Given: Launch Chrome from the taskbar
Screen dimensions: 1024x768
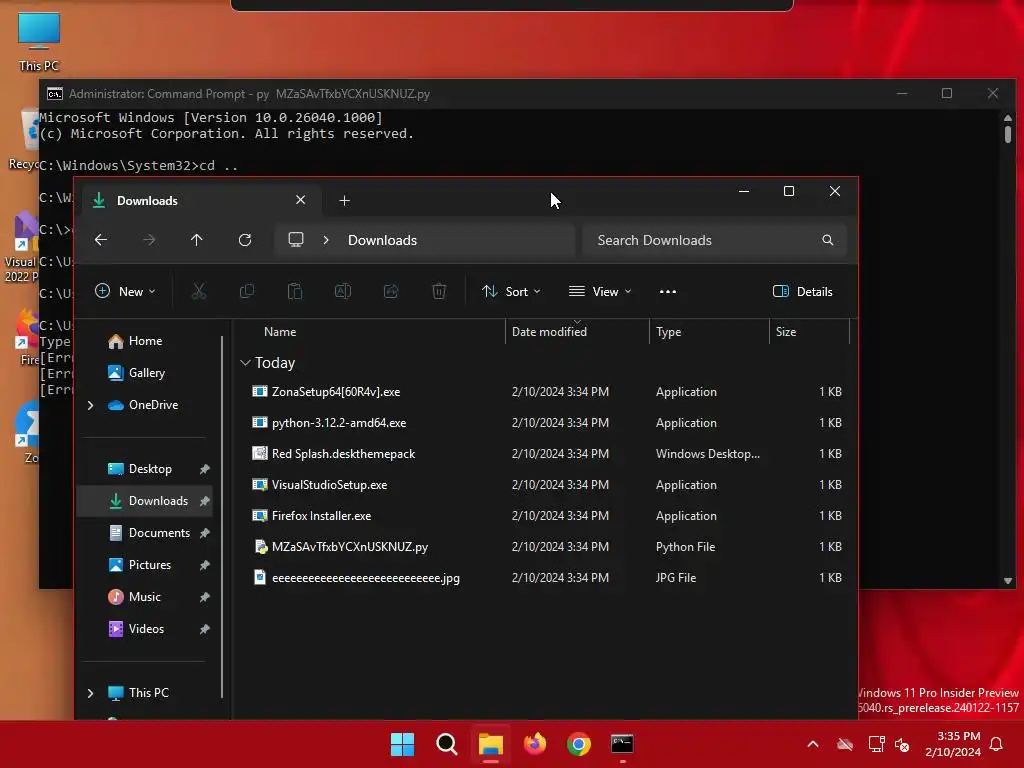Looking at the screenshot, I should (579, 744).
